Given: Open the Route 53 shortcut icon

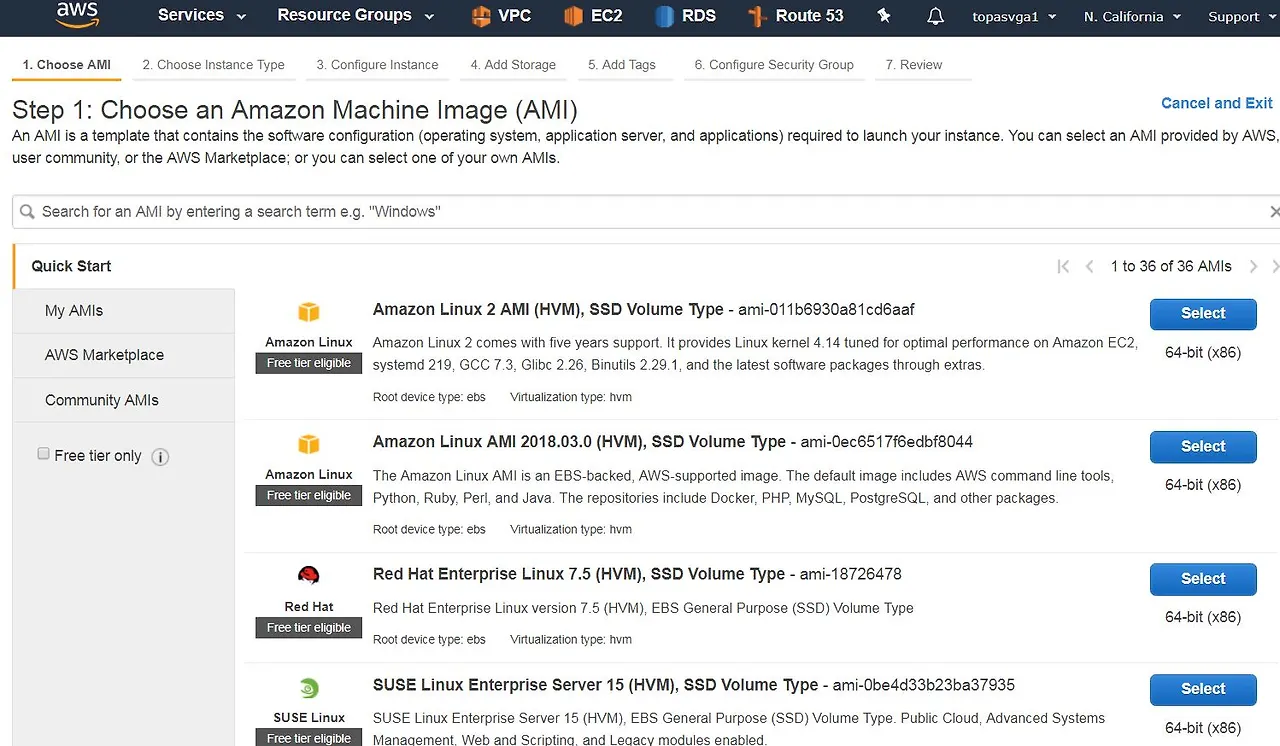Looking at the screenshot, I should click(x=757, y=16).
